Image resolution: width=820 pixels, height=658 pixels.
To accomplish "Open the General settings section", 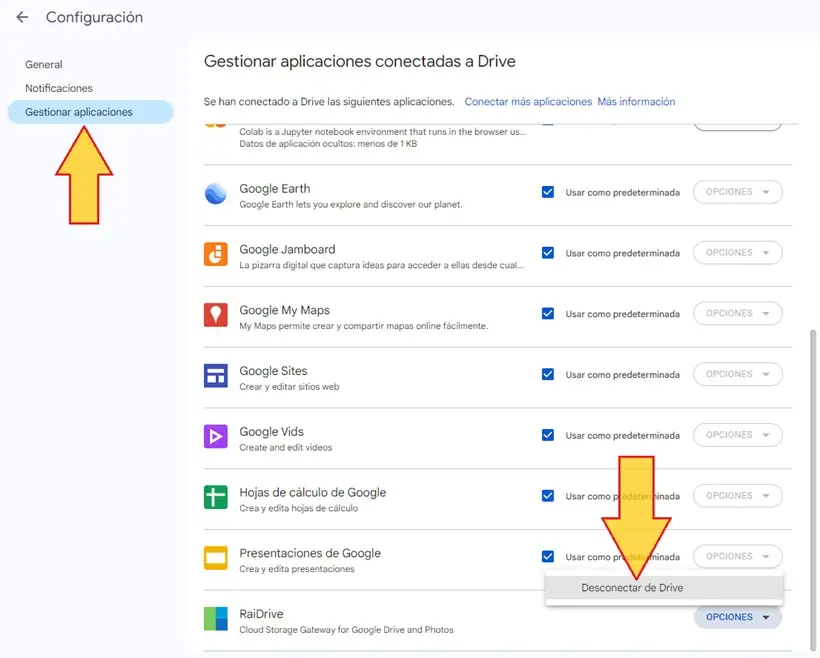I will 44,64.
